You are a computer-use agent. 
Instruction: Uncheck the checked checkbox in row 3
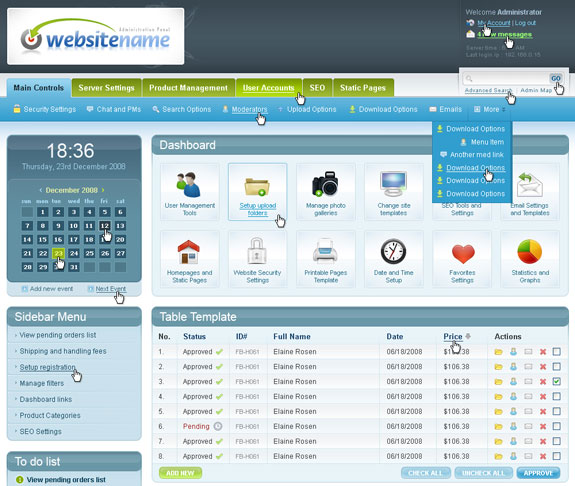556,381
